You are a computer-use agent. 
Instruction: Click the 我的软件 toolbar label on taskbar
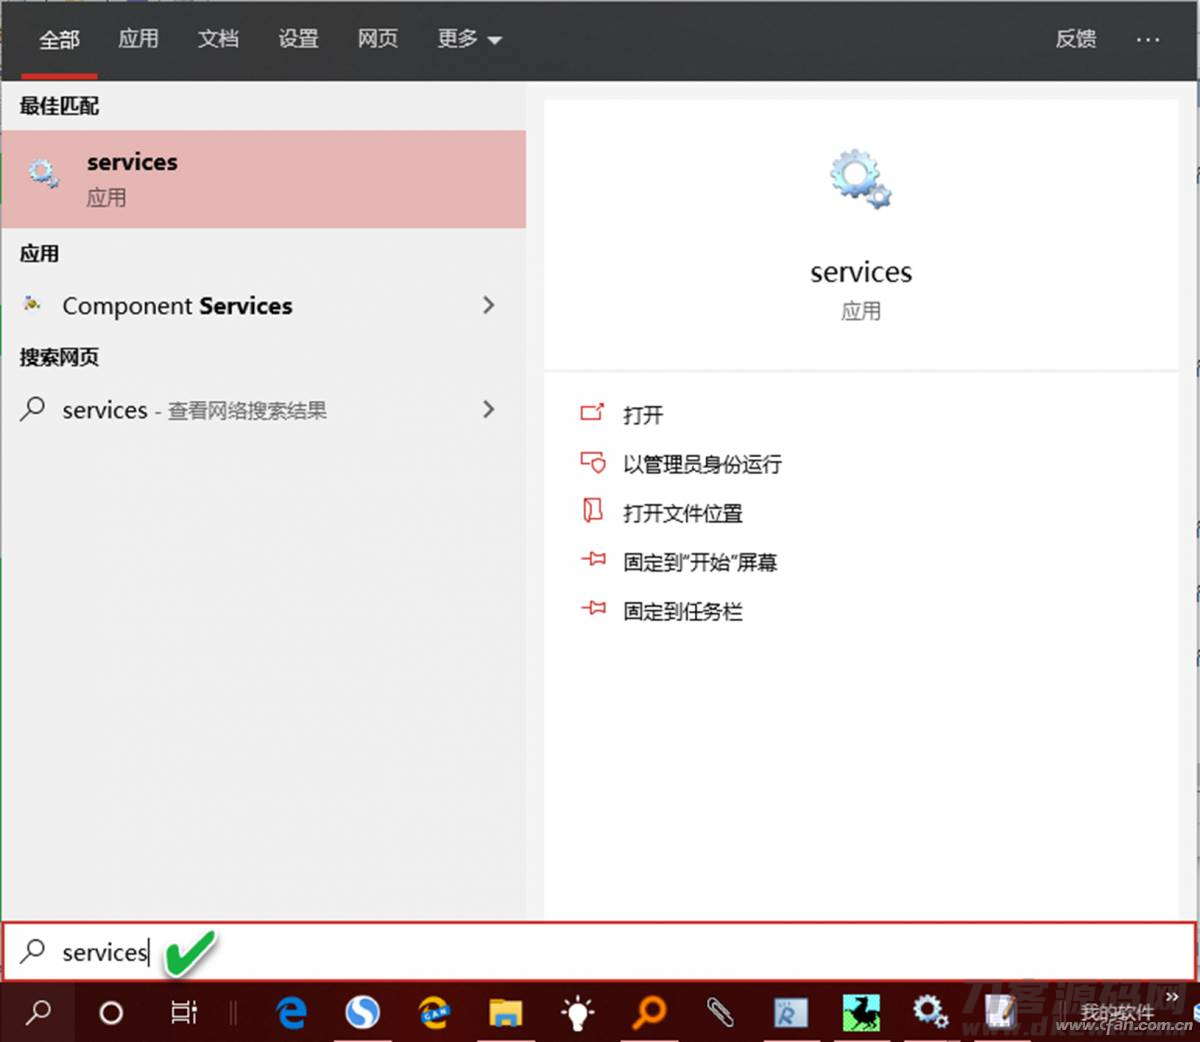pyautogui.click(x=1116, y=1012)
